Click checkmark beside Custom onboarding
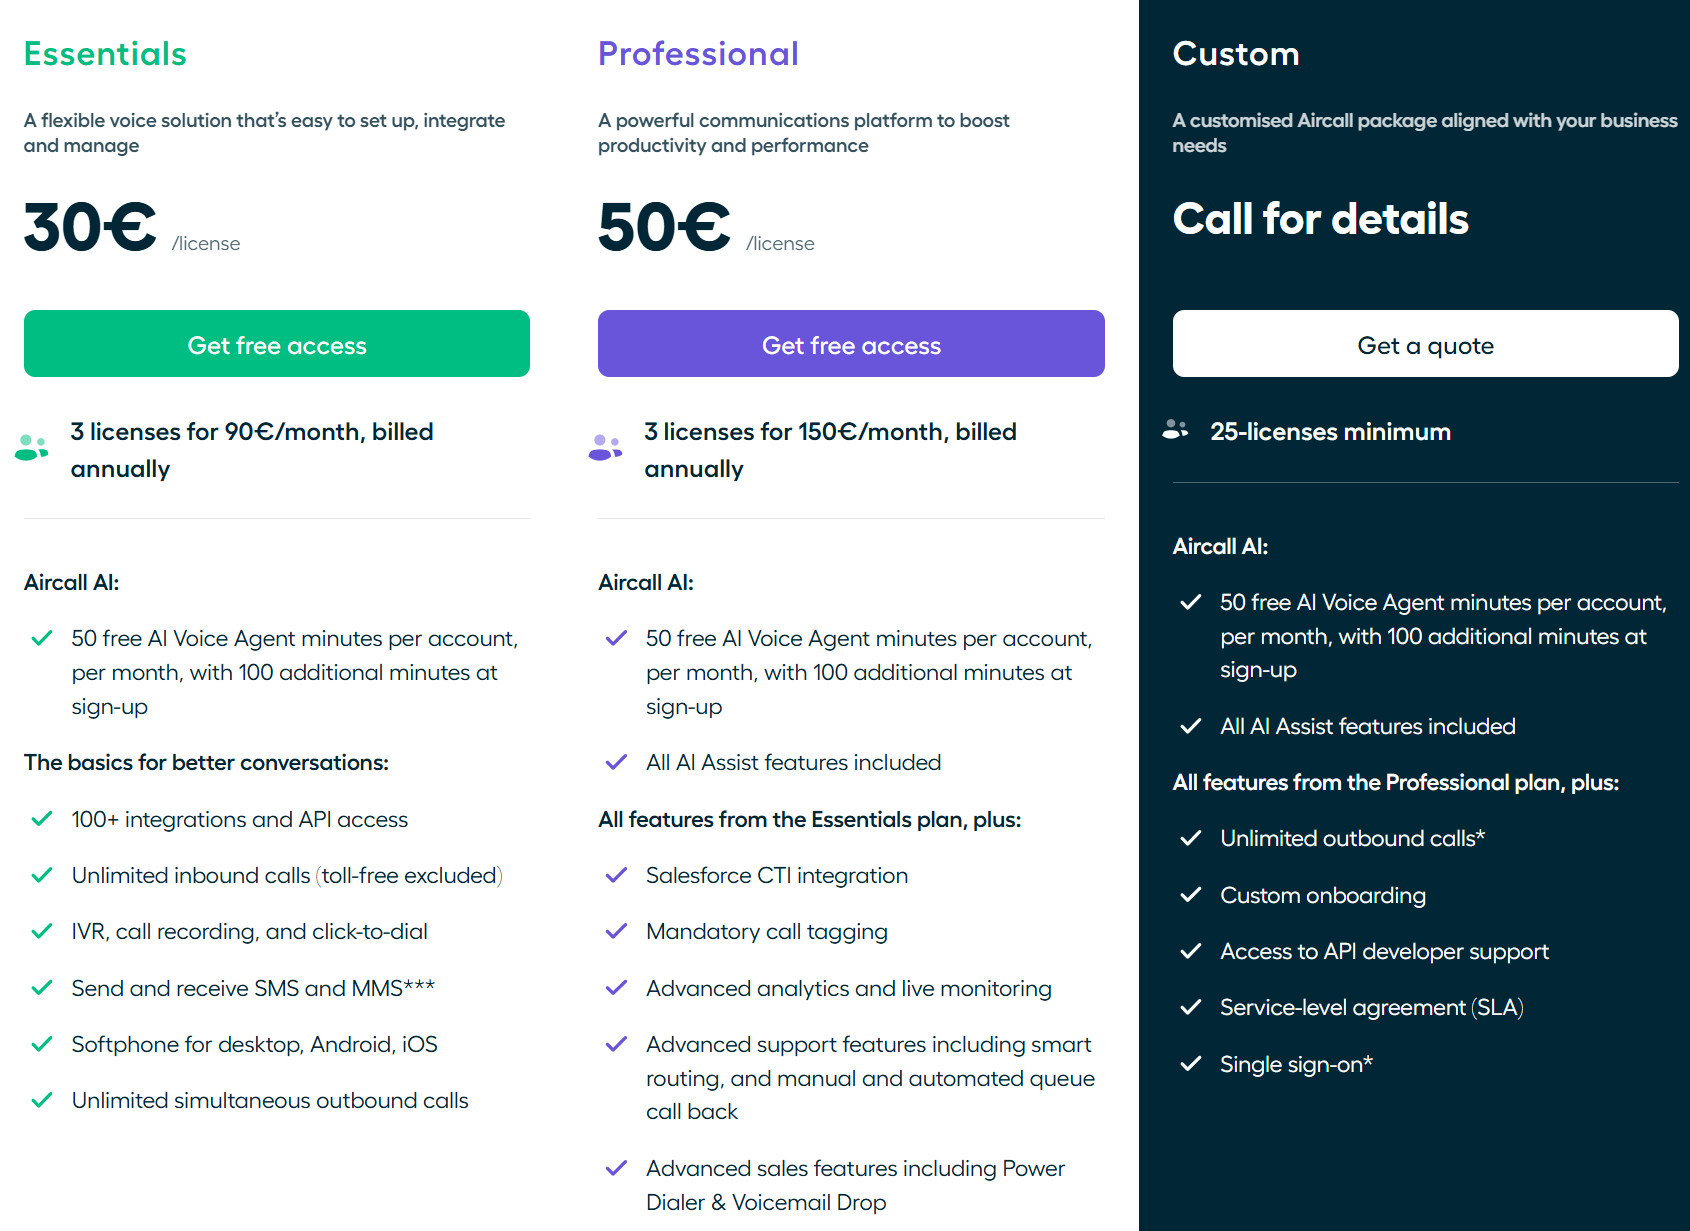This screenshot has width=1690, height=1231. [x=1191, y=895]
